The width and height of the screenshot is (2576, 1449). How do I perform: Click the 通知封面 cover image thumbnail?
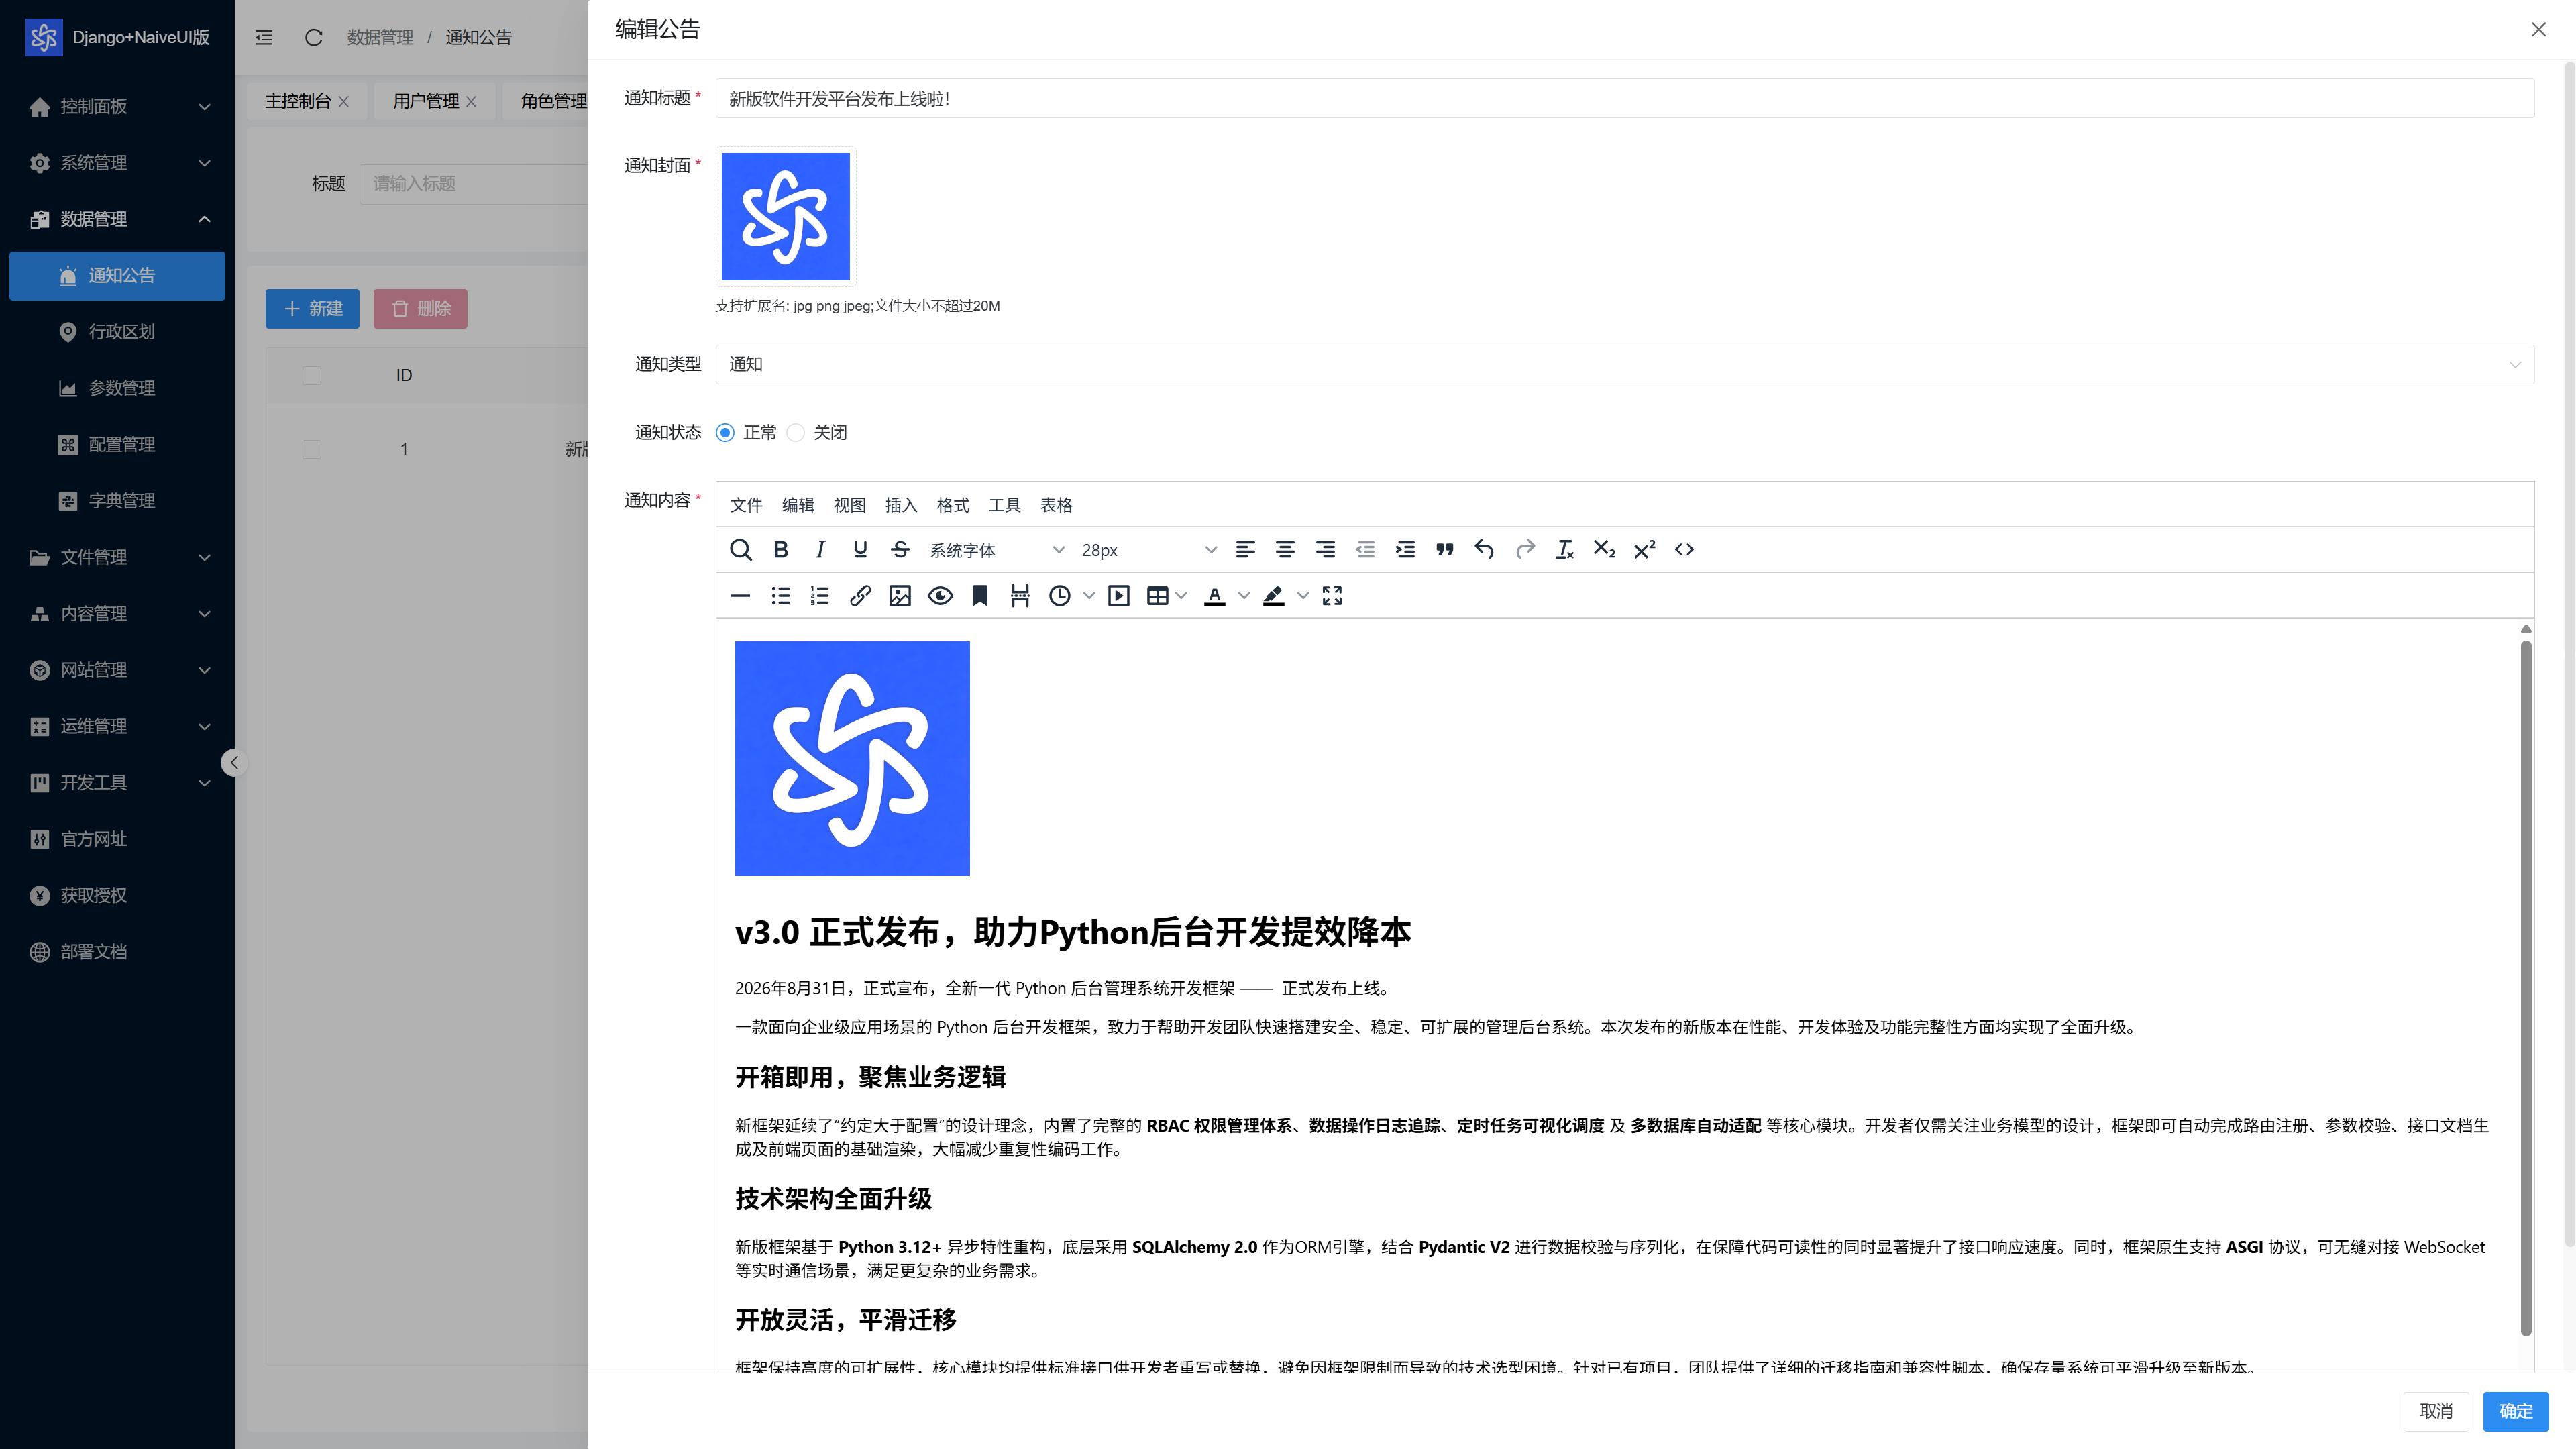click(x=785, y=216)
